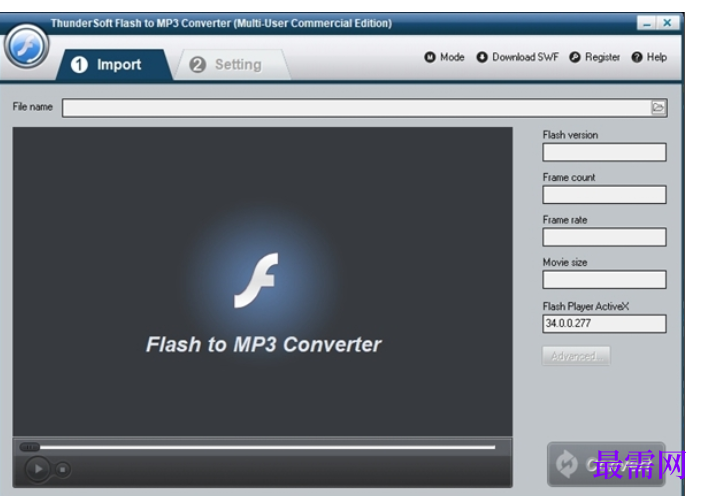Screen dimensions: 705x496
Task: Open the Help menu
Action: coord(649,57)
